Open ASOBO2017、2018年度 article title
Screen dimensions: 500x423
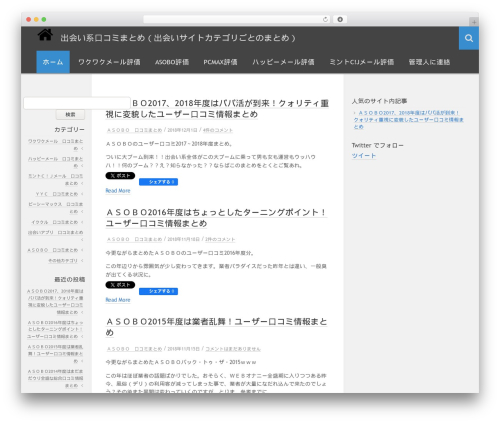[217, 109]
